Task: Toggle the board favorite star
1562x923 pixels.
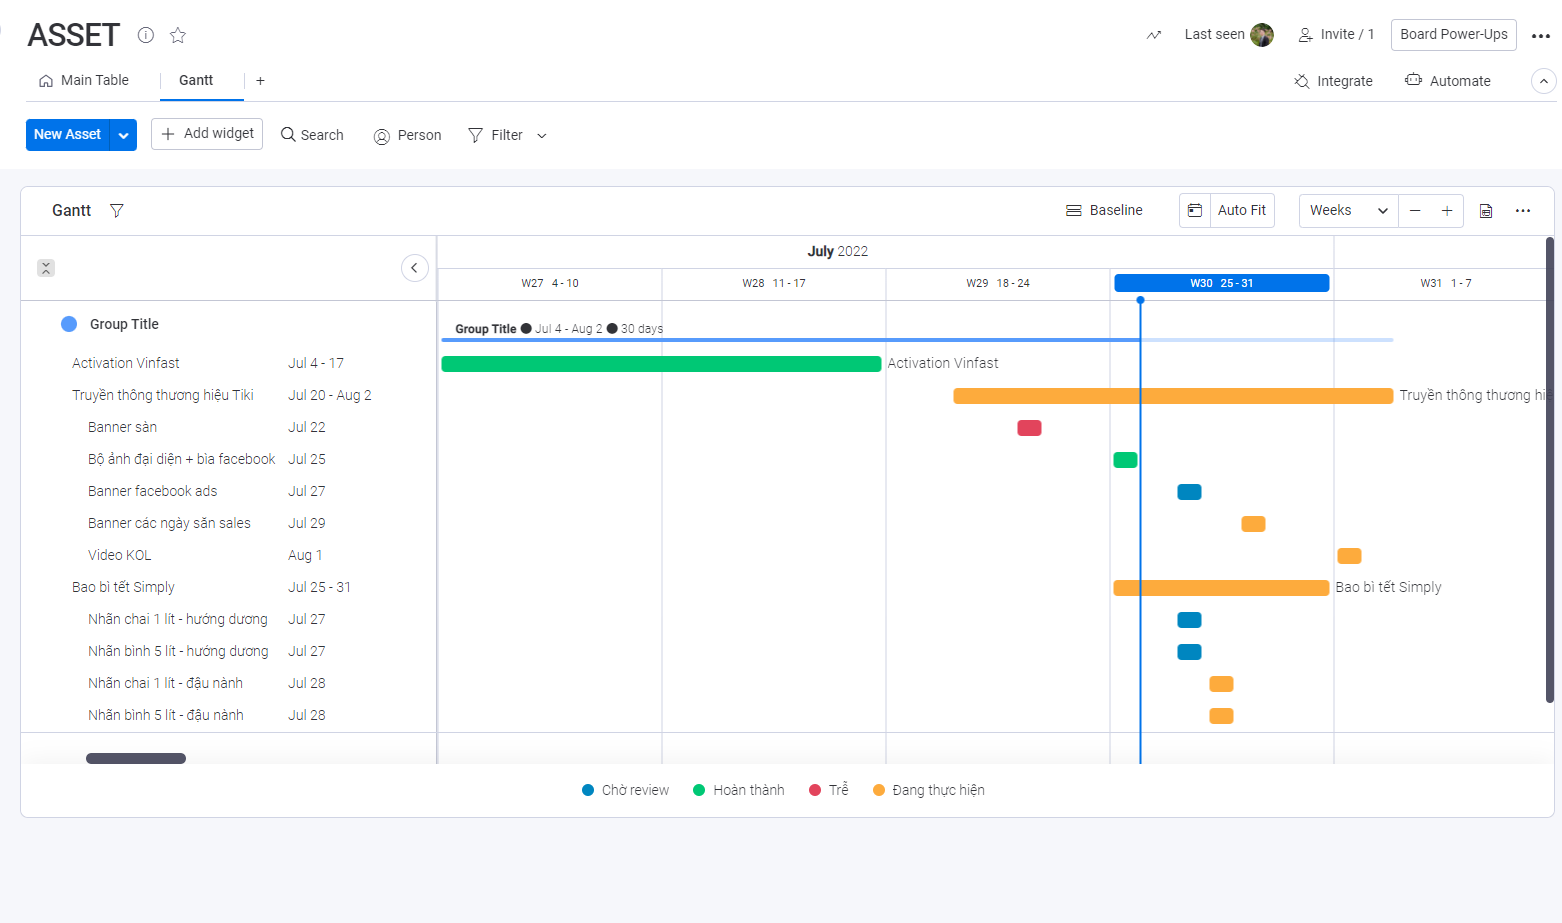Action: (x=178, y=35)
